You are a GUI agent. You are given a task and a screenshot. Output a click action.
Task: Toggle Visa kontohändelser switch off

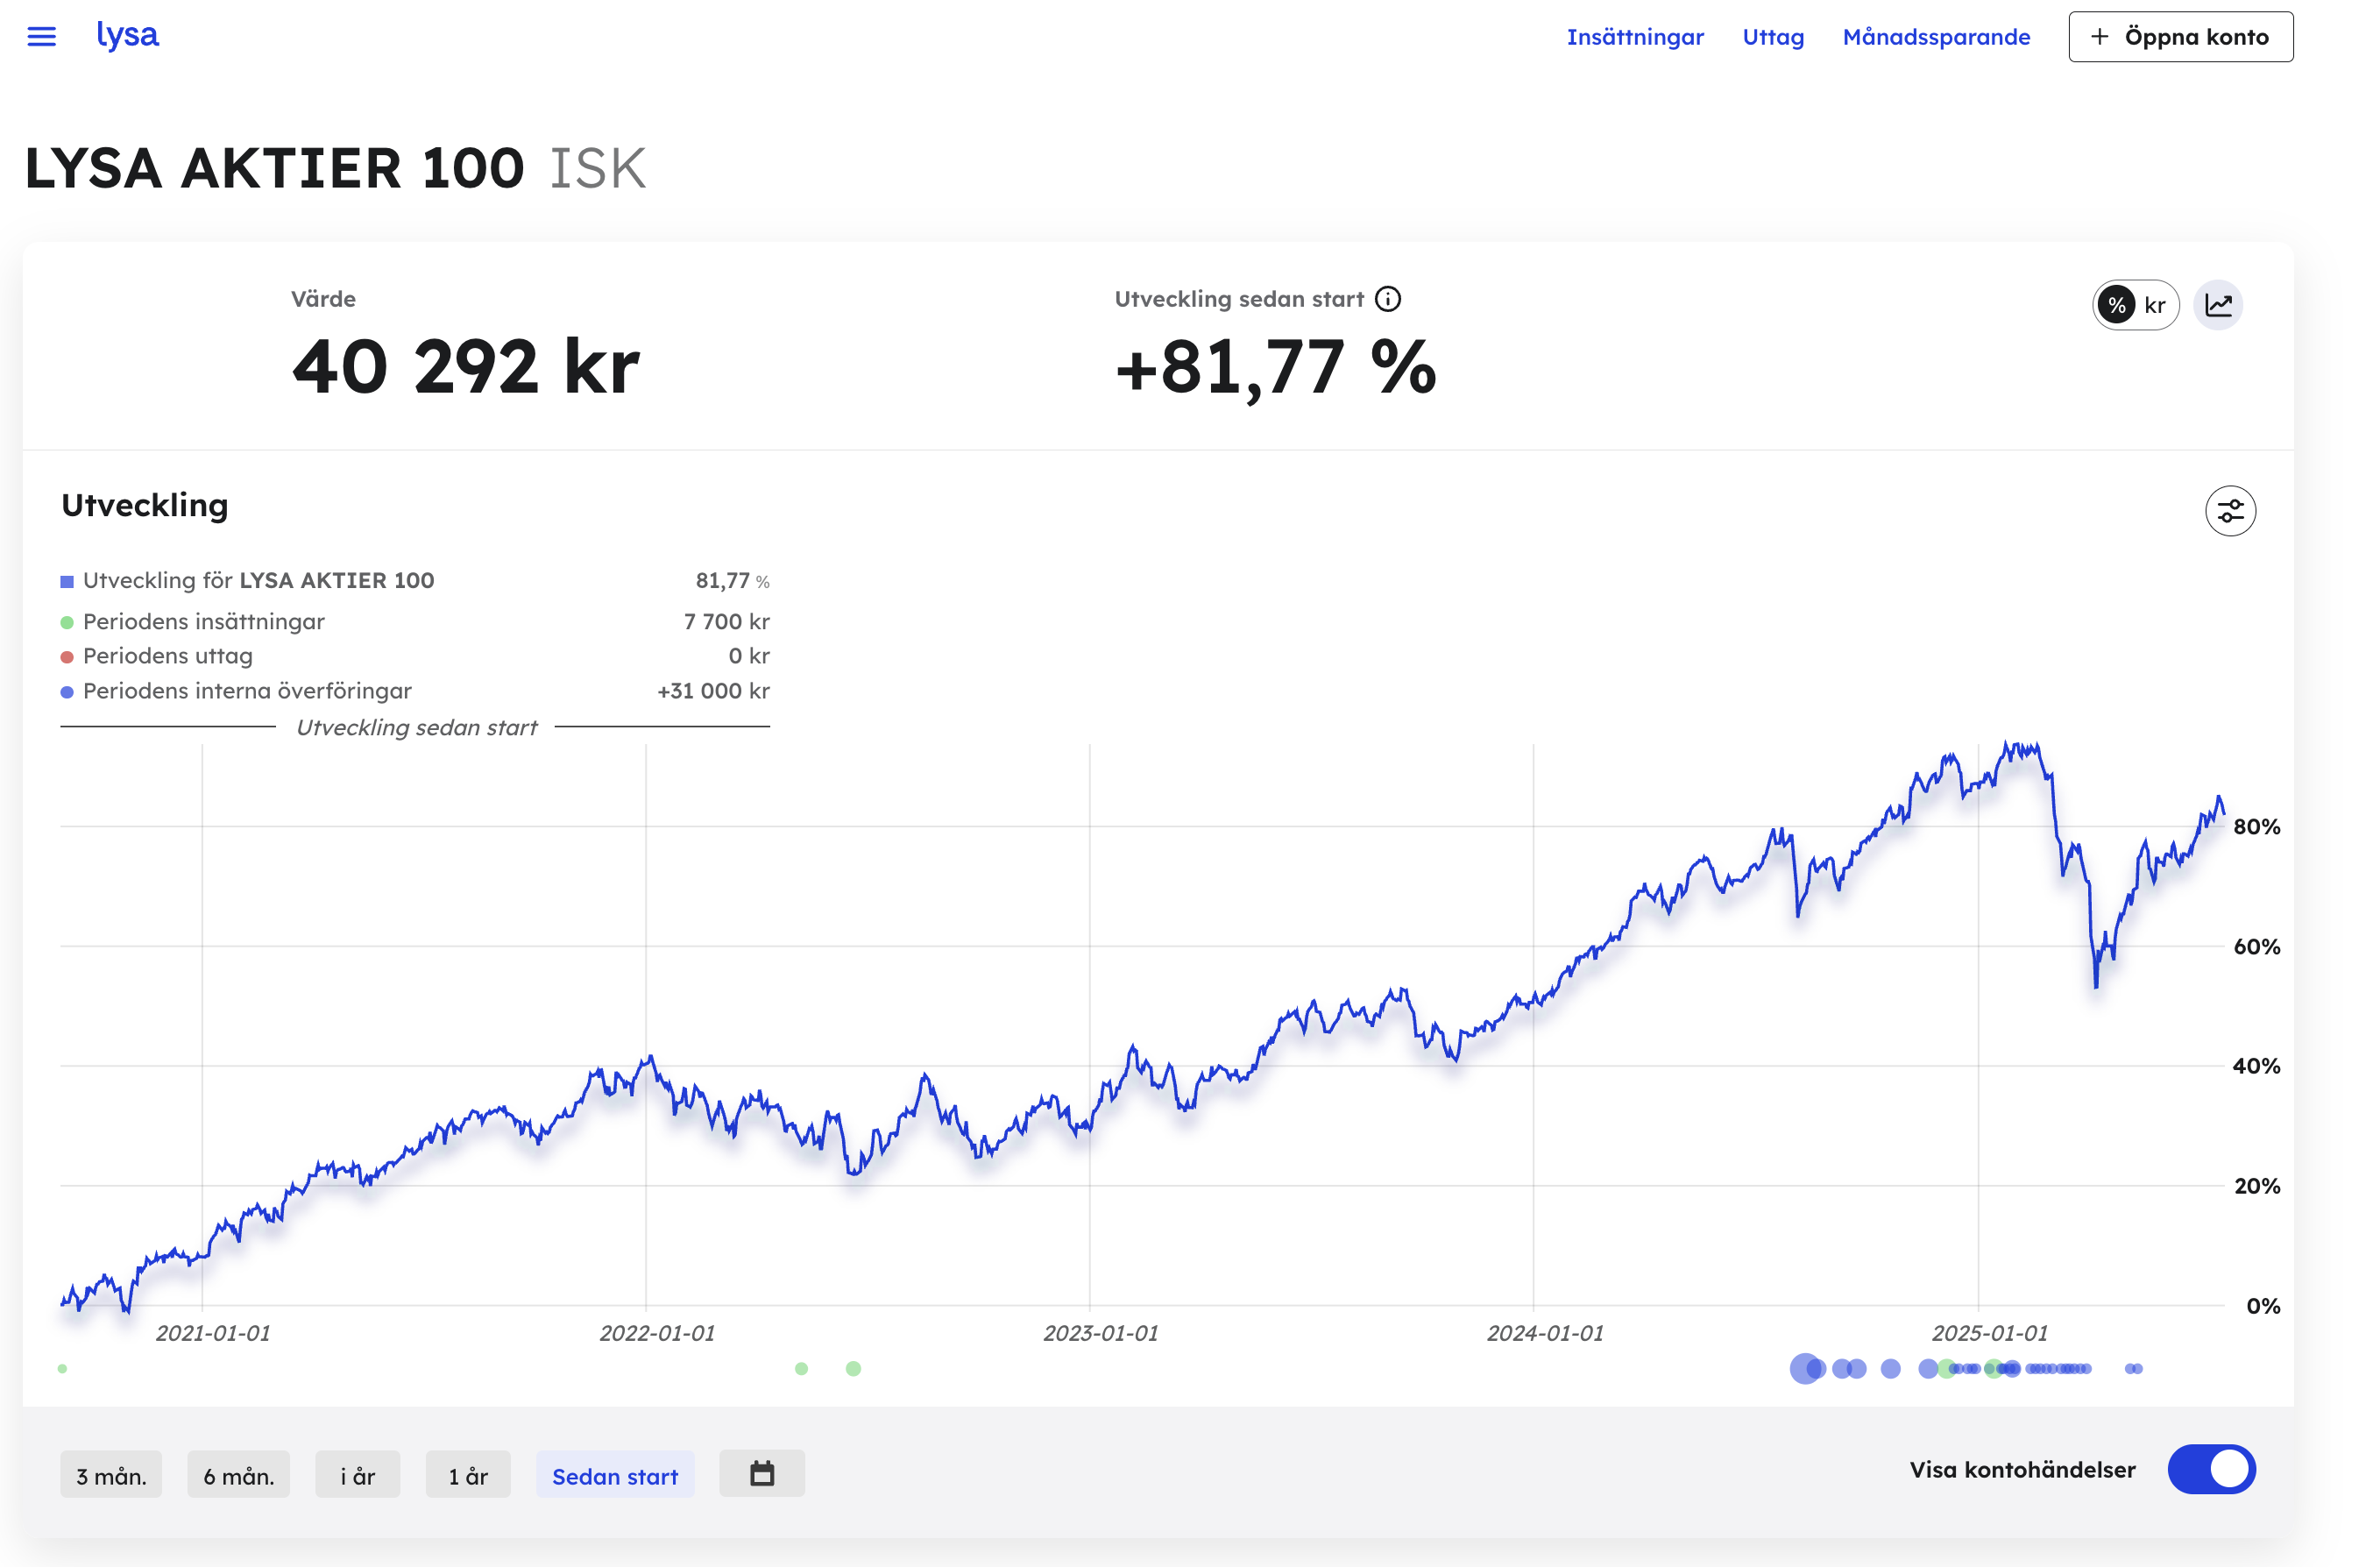pyautogui.click(x=2211, y=1469)
